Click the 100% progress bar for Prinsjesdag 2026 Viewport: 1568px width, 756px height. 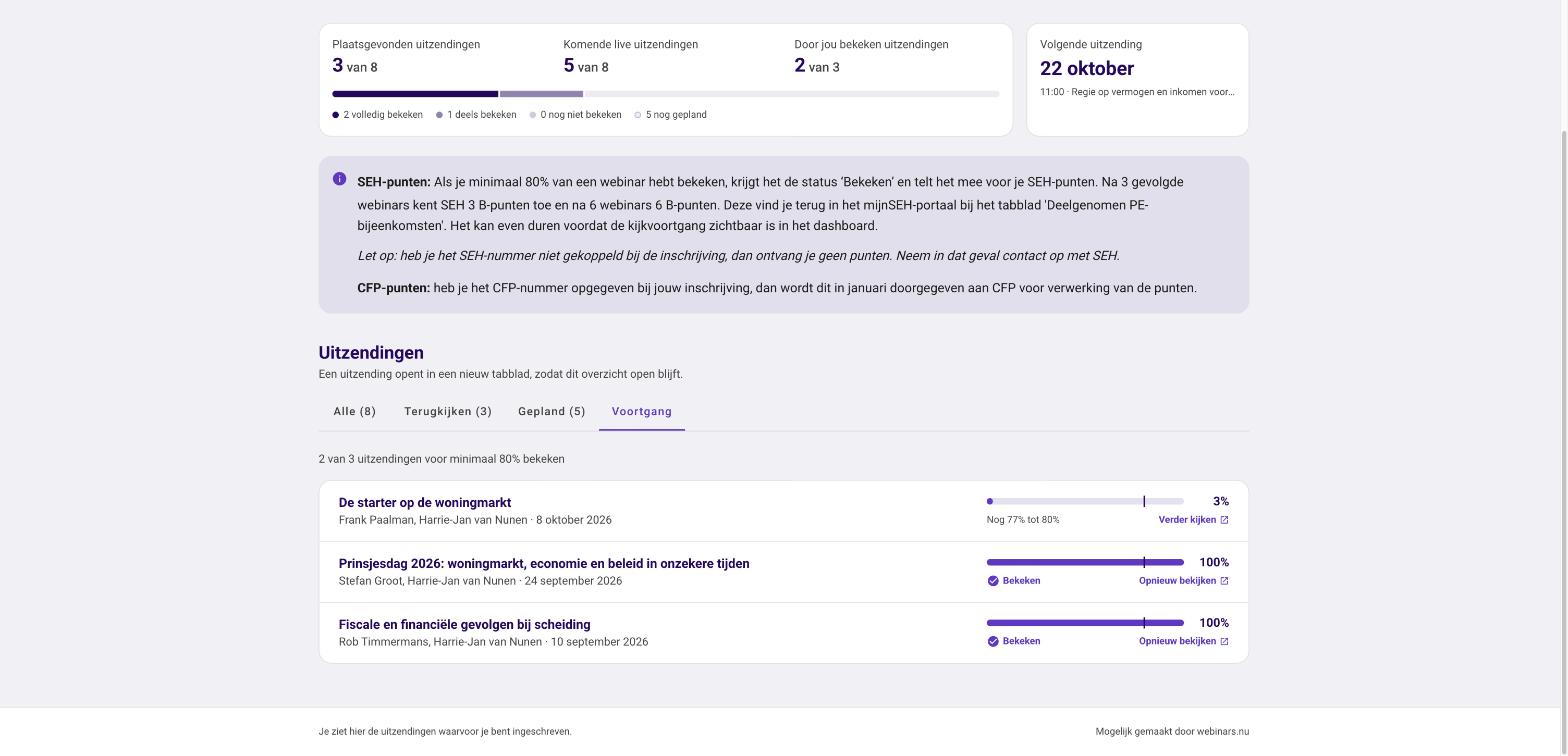coord(1085,562)
